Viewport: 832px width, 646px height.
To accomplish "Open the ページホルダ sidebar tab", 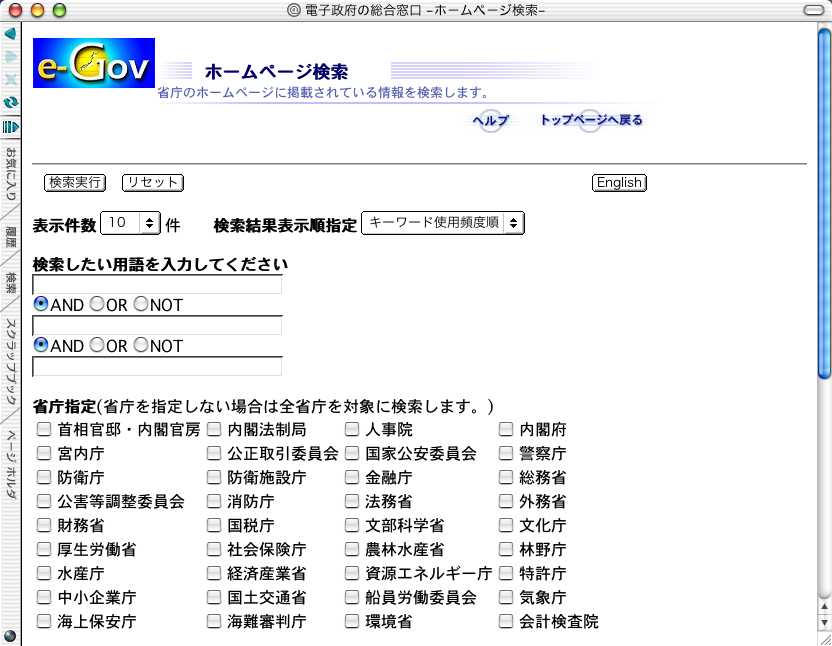I will [x=10, y=464].
